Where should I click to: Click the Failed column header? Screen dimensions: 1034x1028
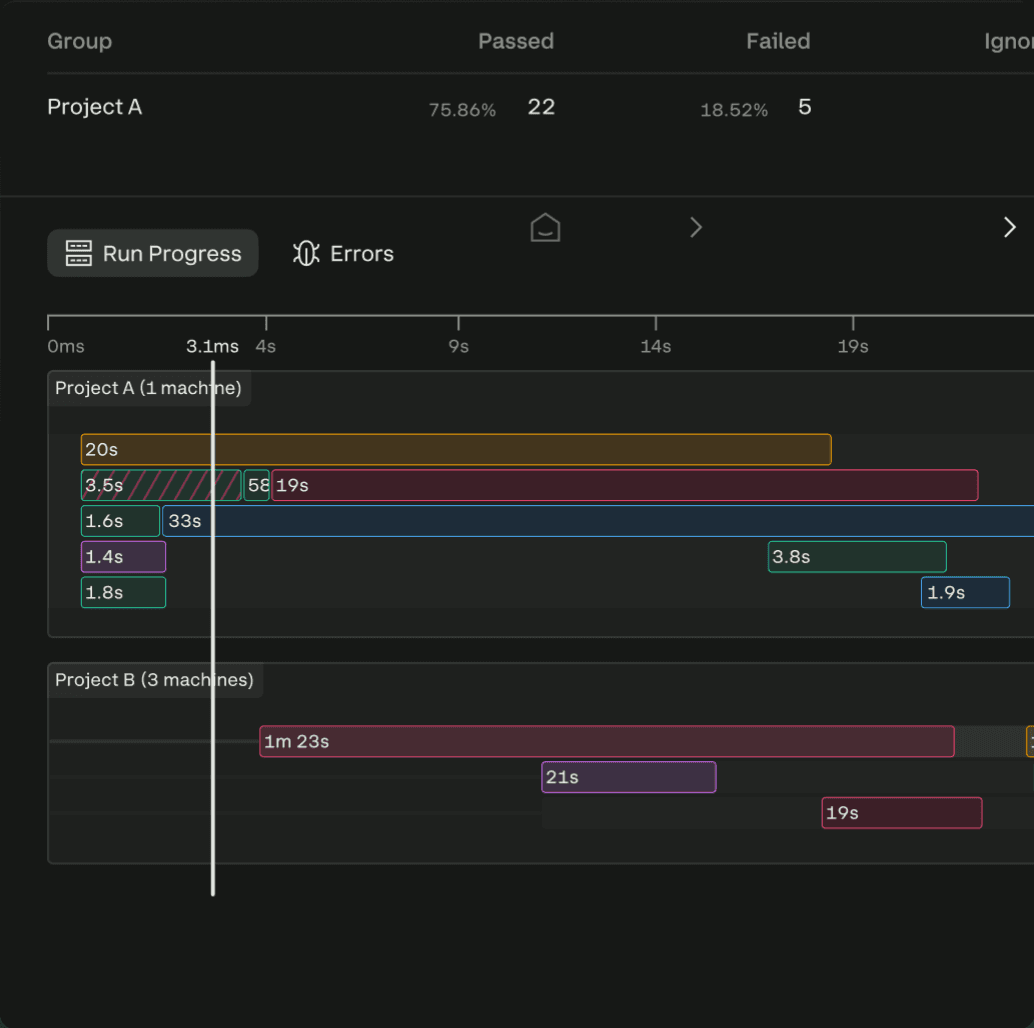point(778,41)
